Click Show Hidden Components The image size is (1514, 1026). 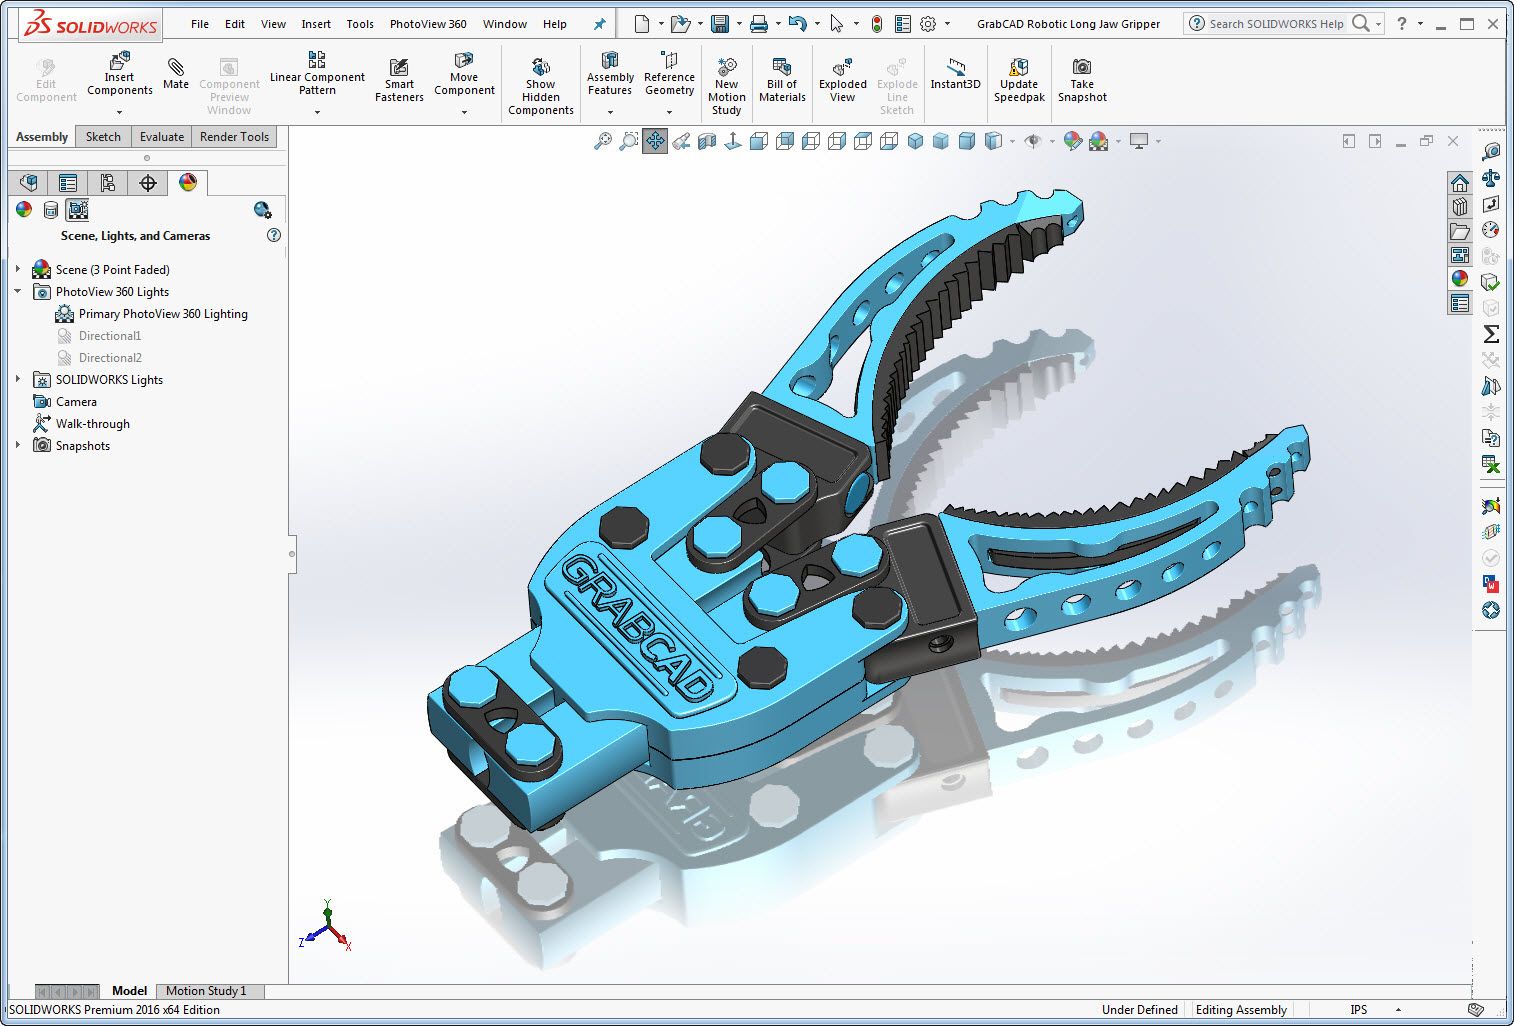coord(540,87)
